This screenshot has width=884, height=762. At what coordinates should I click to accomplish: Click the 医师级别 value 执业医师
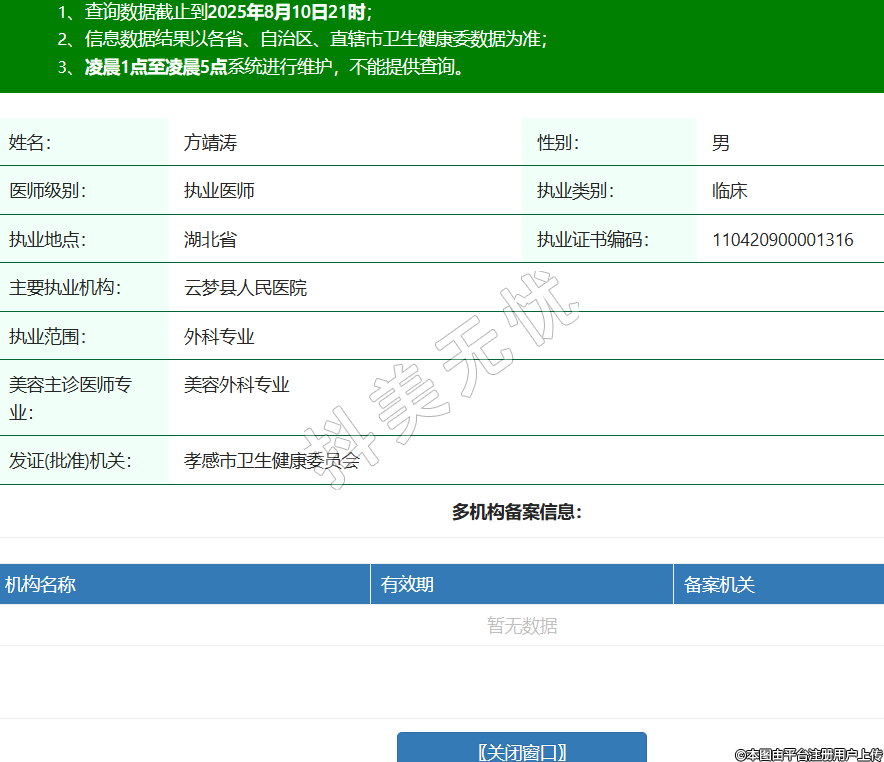click(219, 191)
